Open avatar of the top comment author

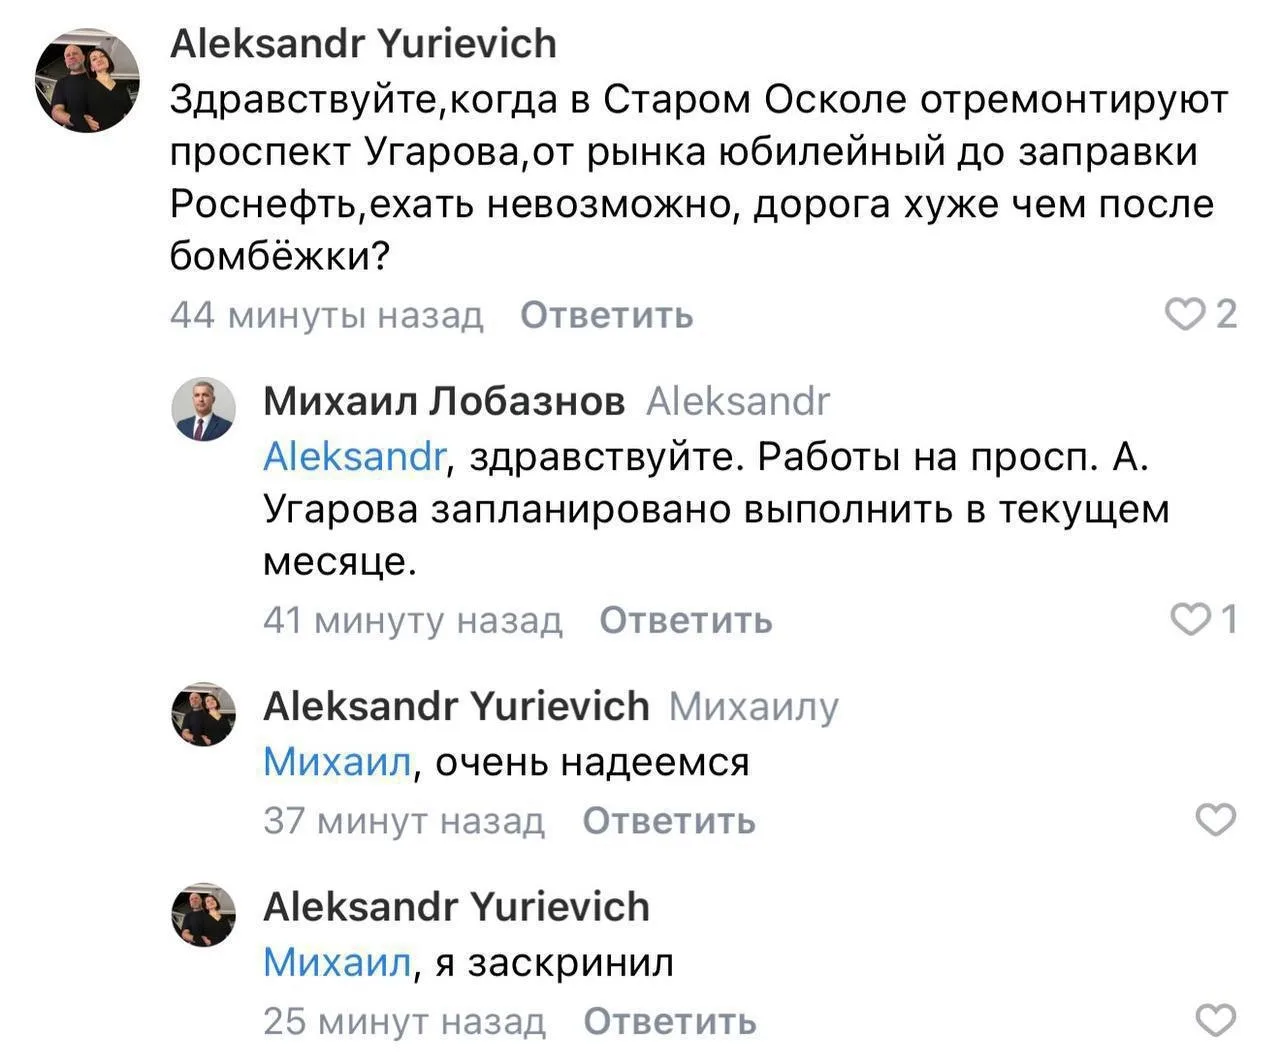pos(87,80)
